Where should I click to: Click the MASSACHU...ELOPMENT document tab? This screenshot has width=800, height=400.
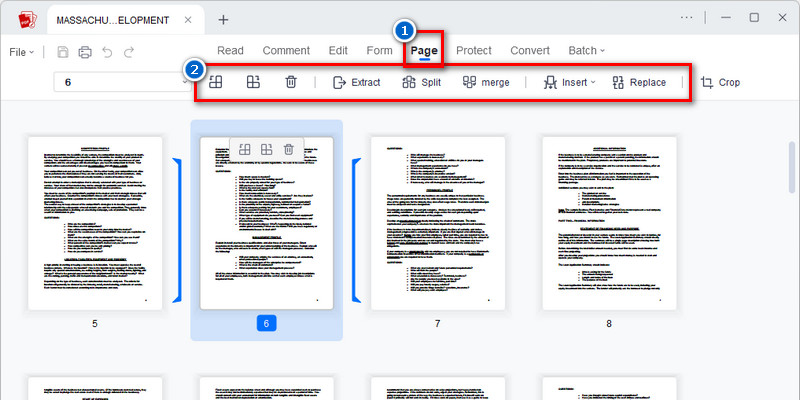click(126, 20)
